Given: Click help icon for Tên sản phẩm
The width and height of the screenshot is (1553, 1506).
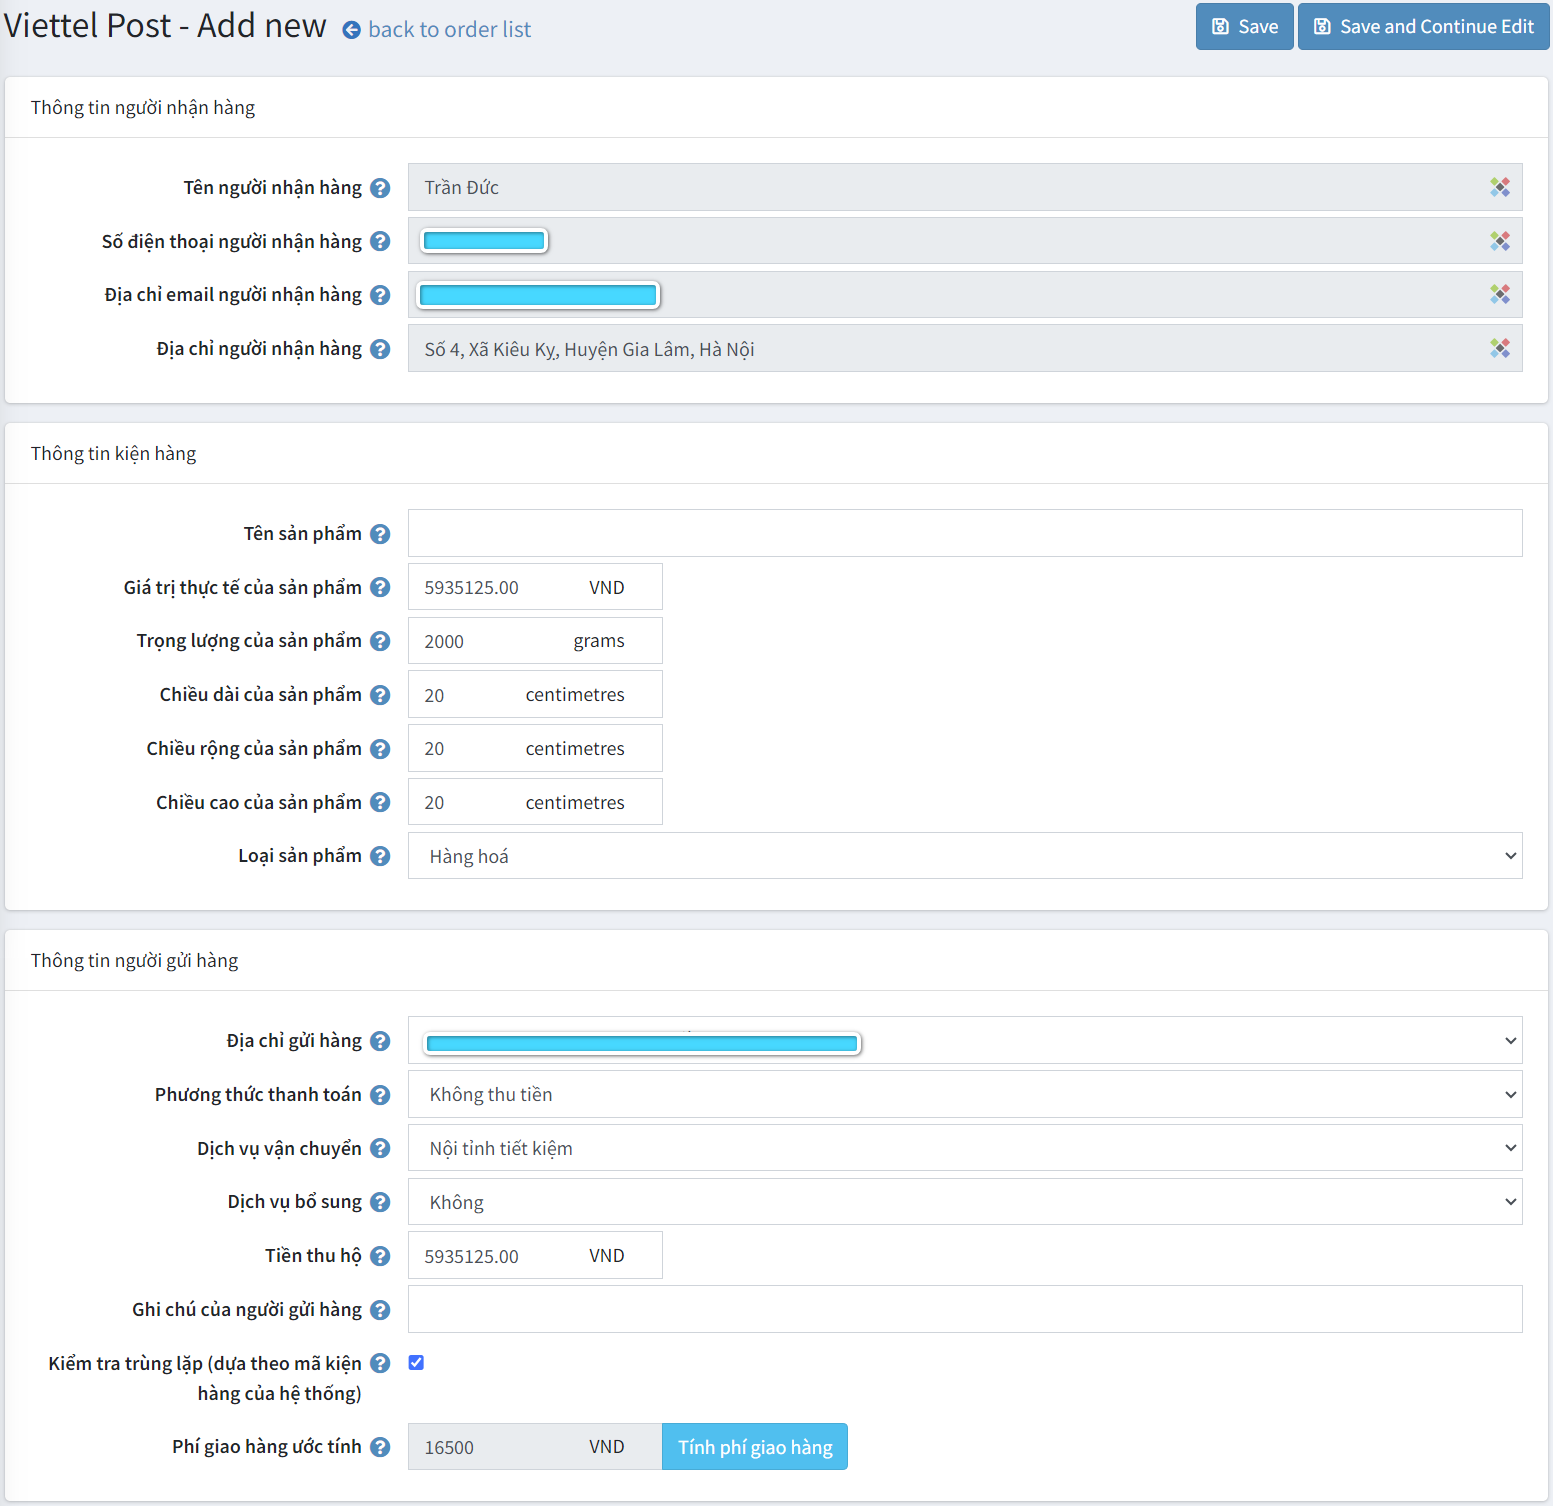Looking at the screenshot, I should point(380,534).
